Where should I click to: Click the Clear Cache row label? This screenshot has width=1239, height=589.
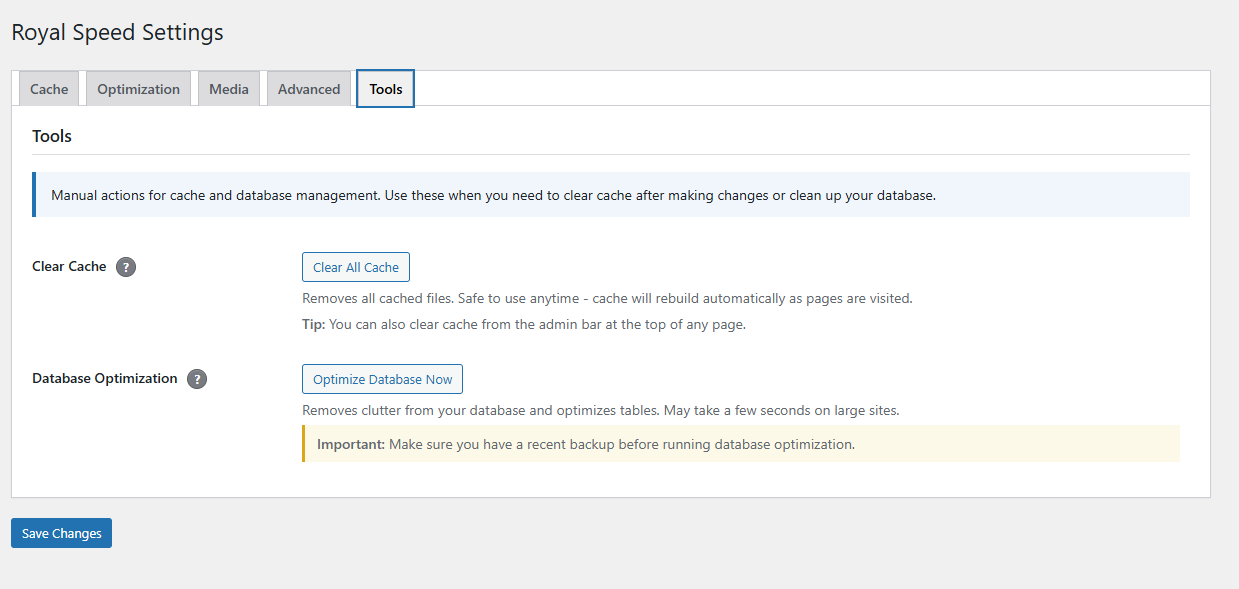pyautogui.click(x=69, y=266)
